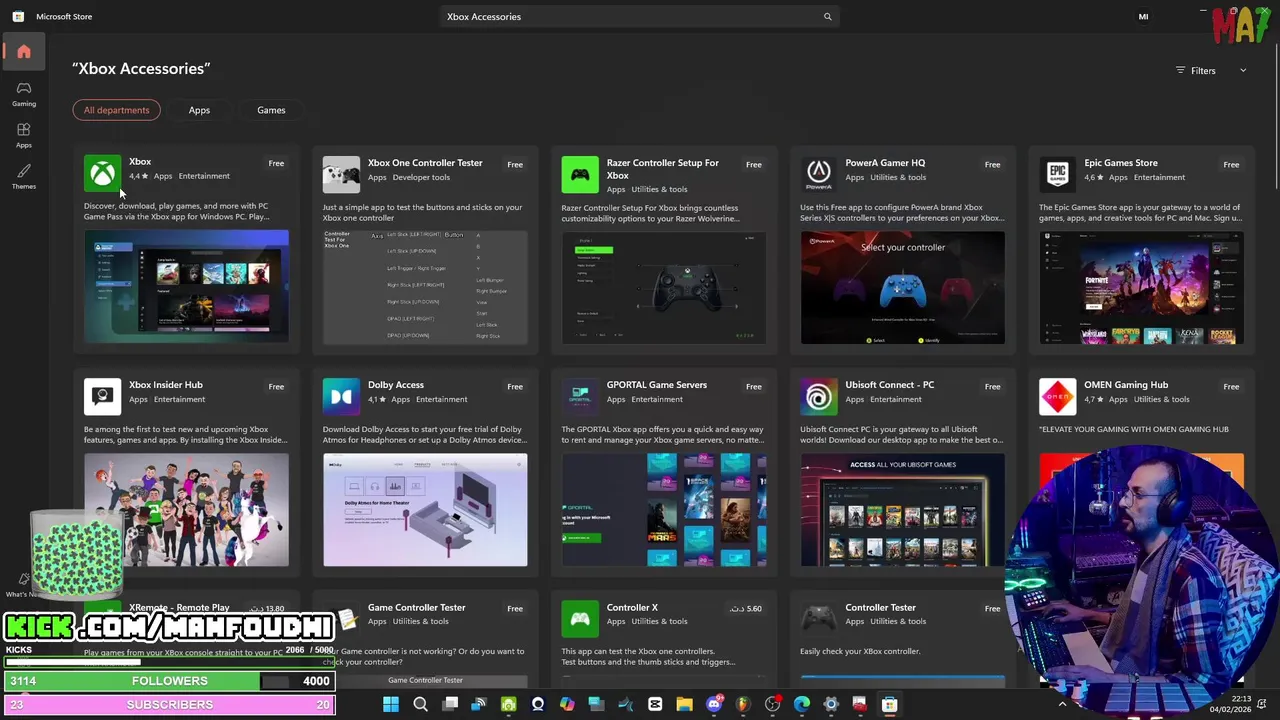Open Game Controller Tester title
The height and width of the screenshot is (720, 1280).
(417, 607)
